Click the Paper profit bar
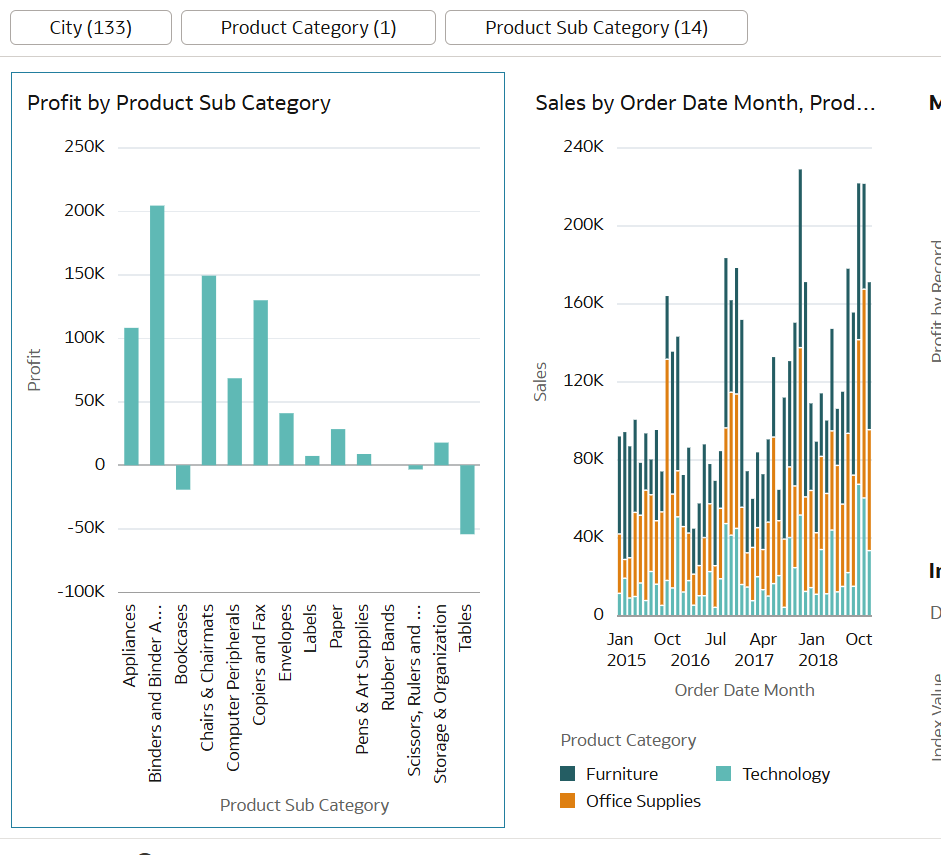 point(338,447)
